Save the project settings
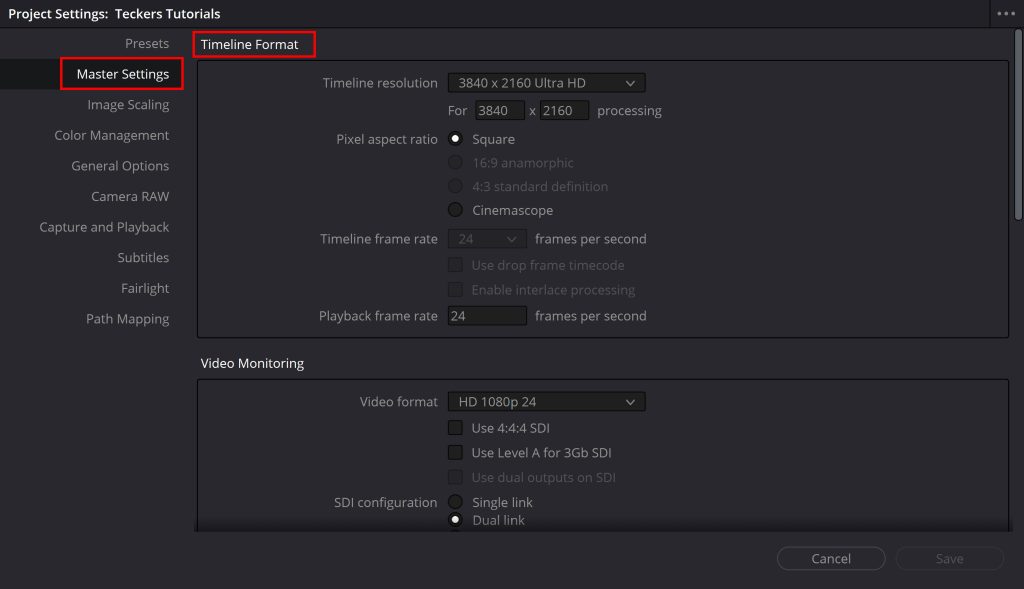The width and height of the screenshot is (1024, 589). pos(948,558)
